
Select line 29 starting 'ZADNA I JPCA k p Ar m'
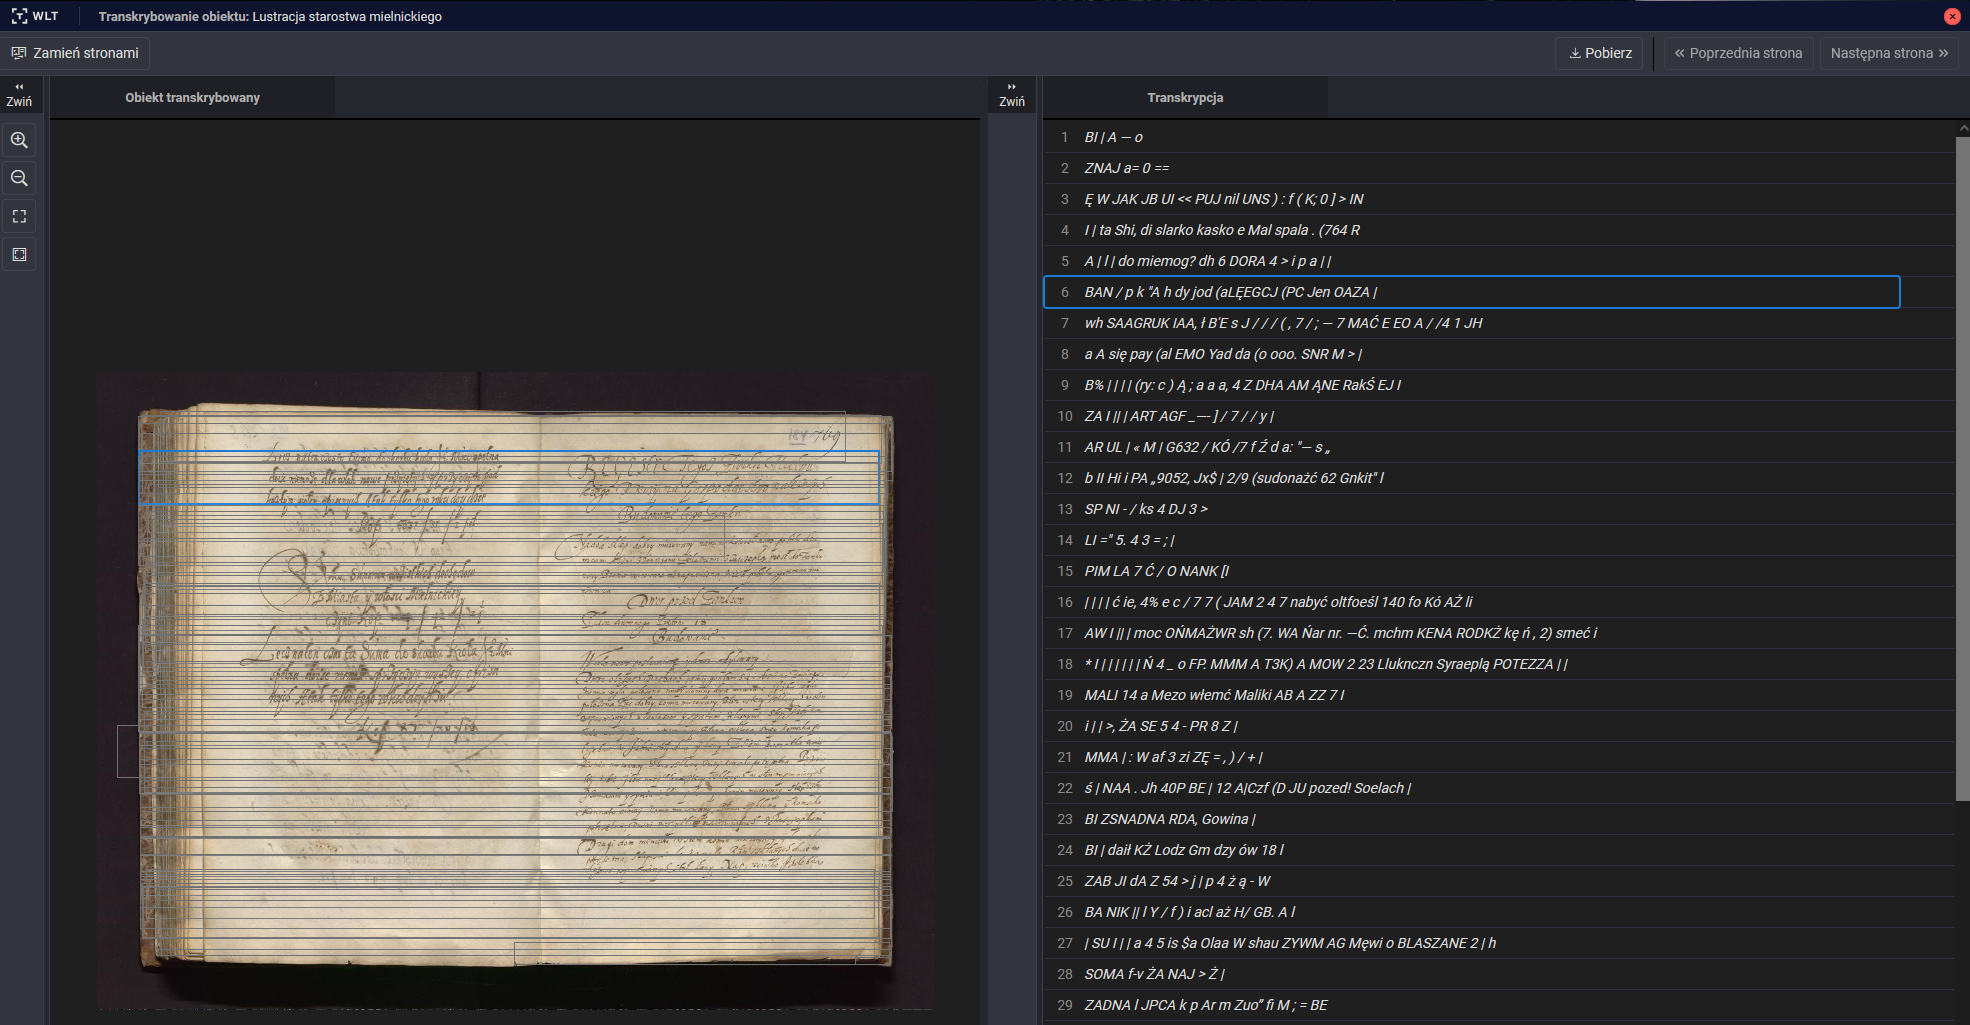point(1498,1005)
